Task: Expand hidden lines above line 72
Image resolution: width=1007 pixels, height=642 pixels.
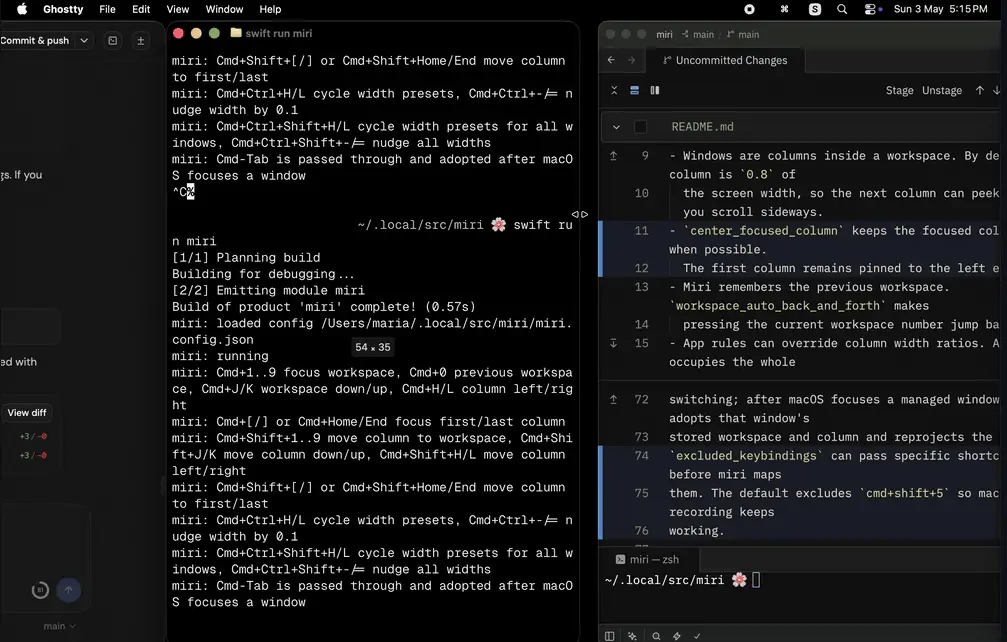Action: (613, 399)
